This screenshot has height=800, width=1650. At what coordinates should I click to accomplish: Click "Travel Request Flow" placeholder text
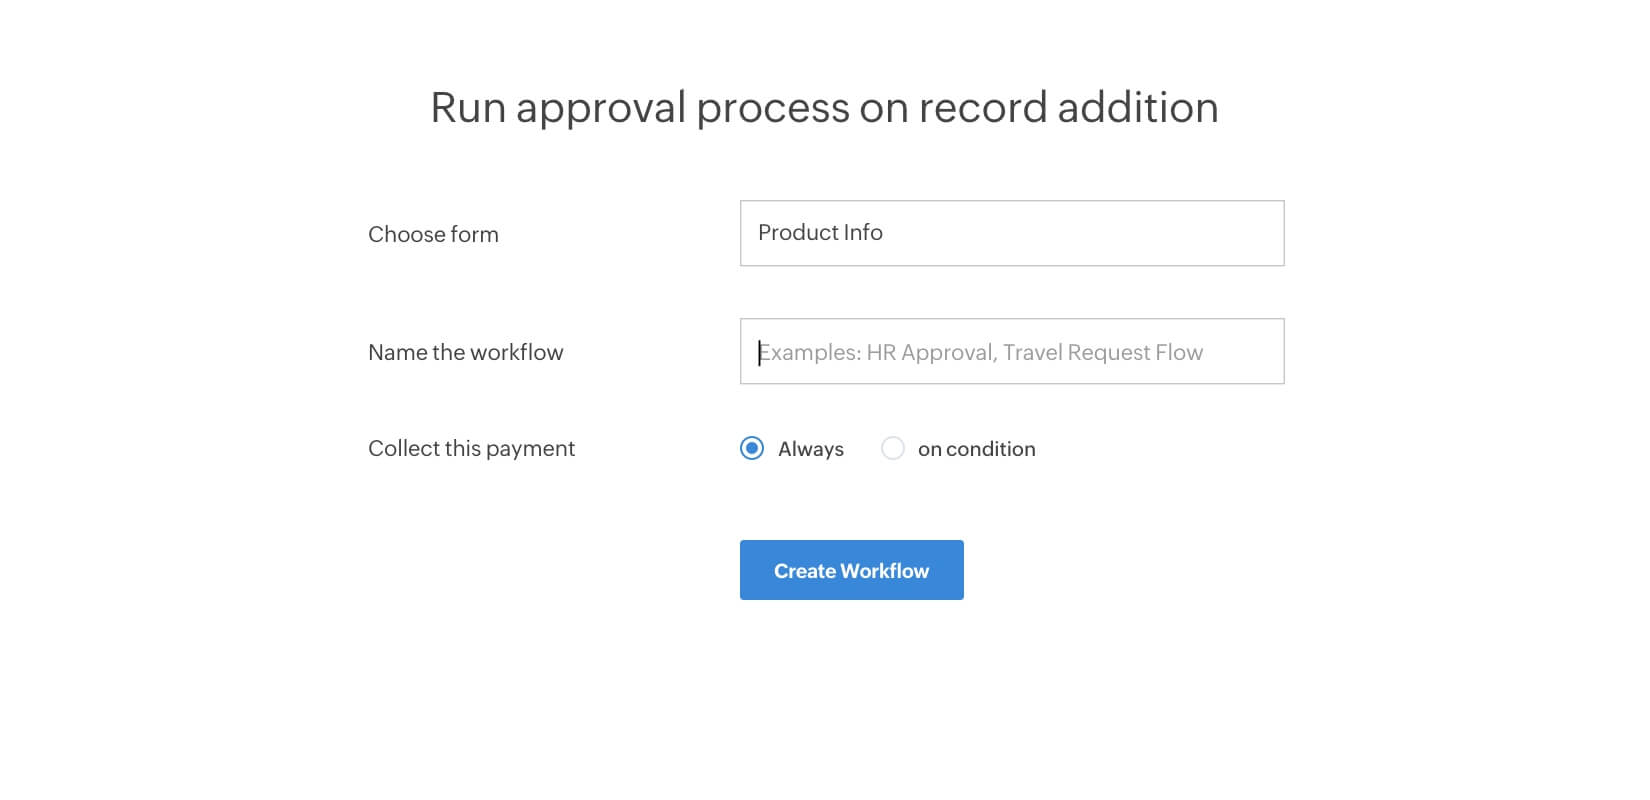coord(1102,352)
